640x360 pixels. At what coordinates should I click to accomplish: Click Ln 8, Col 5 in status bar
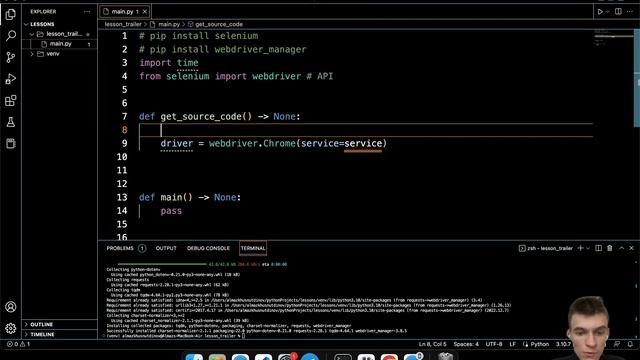[x=432, y=344]
